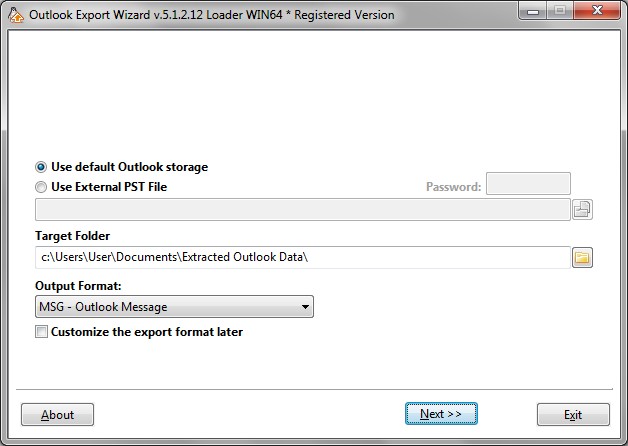Browse for an external PST file icon
The height and width of the screenshot is (446, 628).
[x=582, y=209]
